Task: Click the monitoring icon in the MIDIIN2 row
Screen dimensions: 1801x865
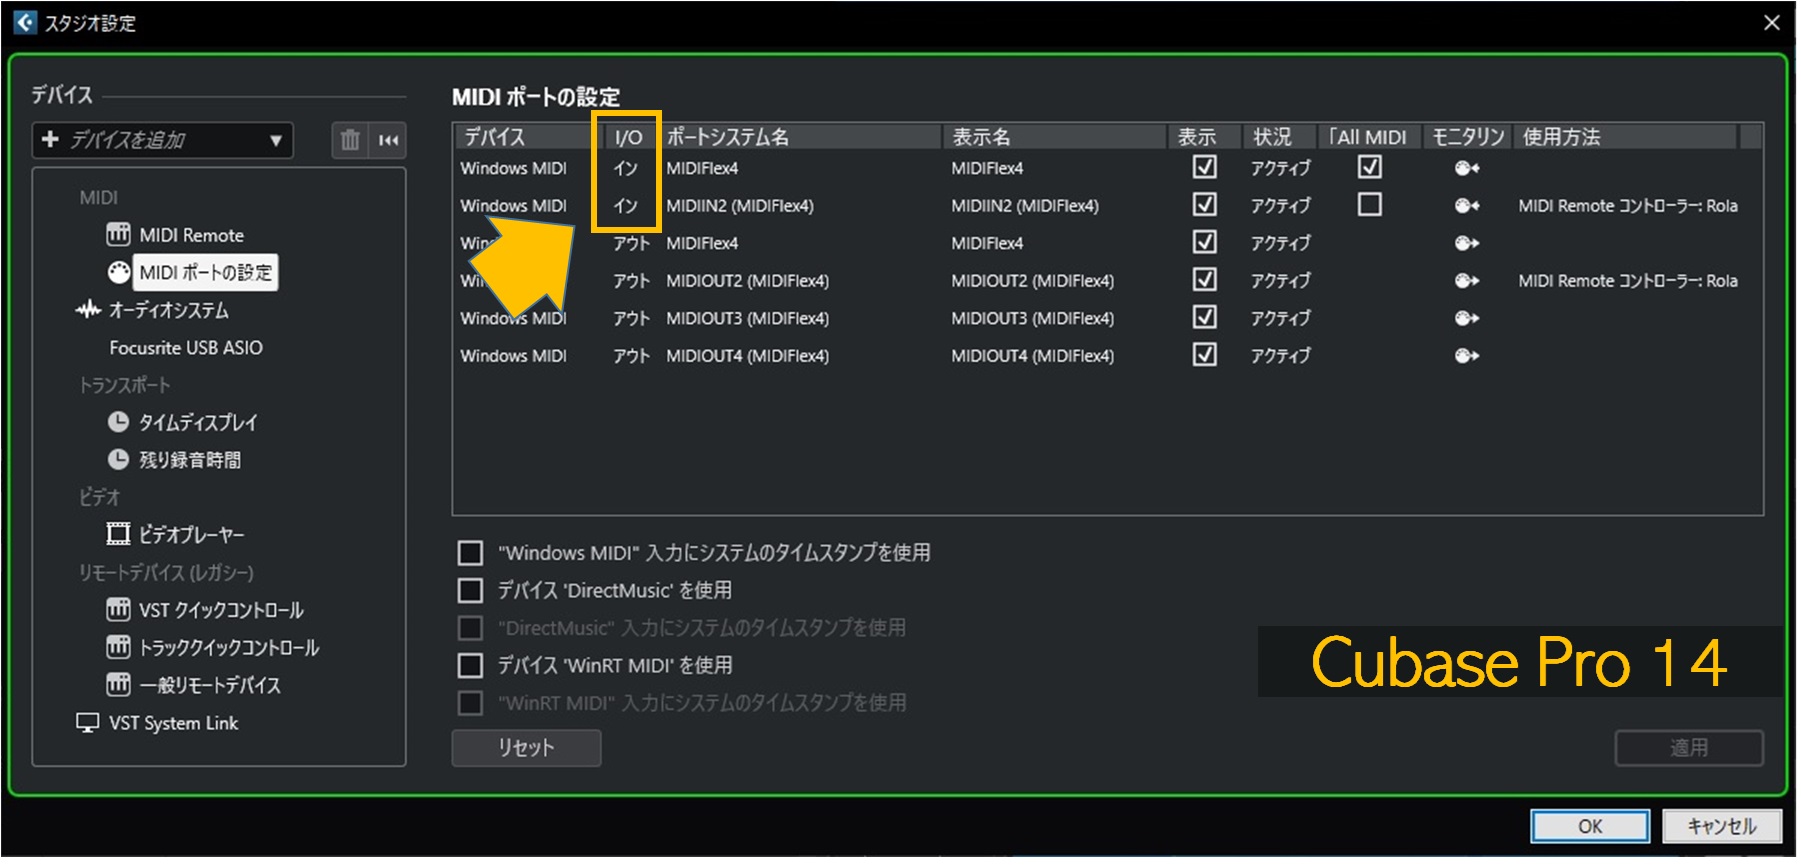Action: coord(1467,205)
